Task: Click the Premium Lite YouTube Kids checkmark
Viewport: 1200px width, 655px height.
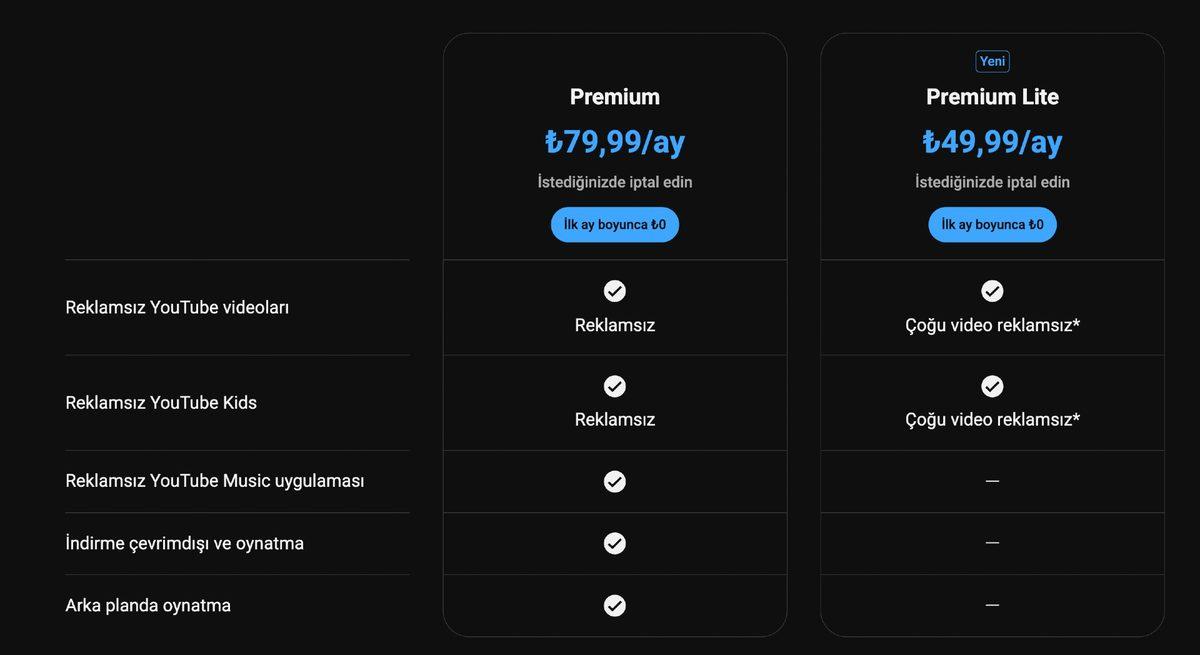Action: pos(992,386)
